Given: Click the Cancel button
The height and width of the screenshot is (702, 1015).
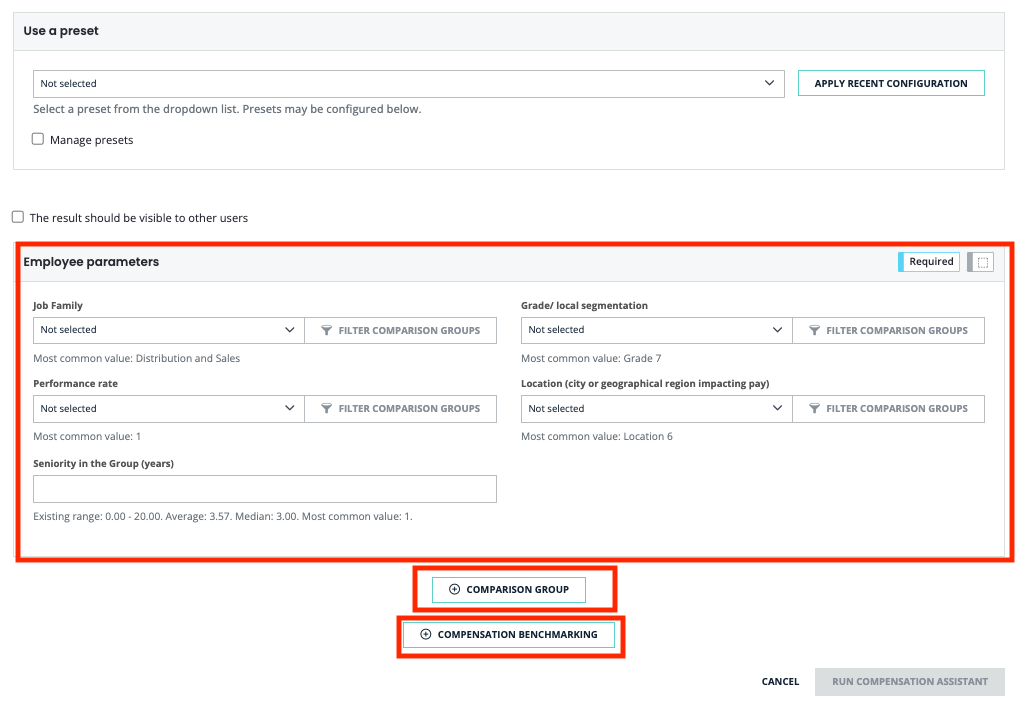Looking at the screenshot, I should [x=780, y=682].
